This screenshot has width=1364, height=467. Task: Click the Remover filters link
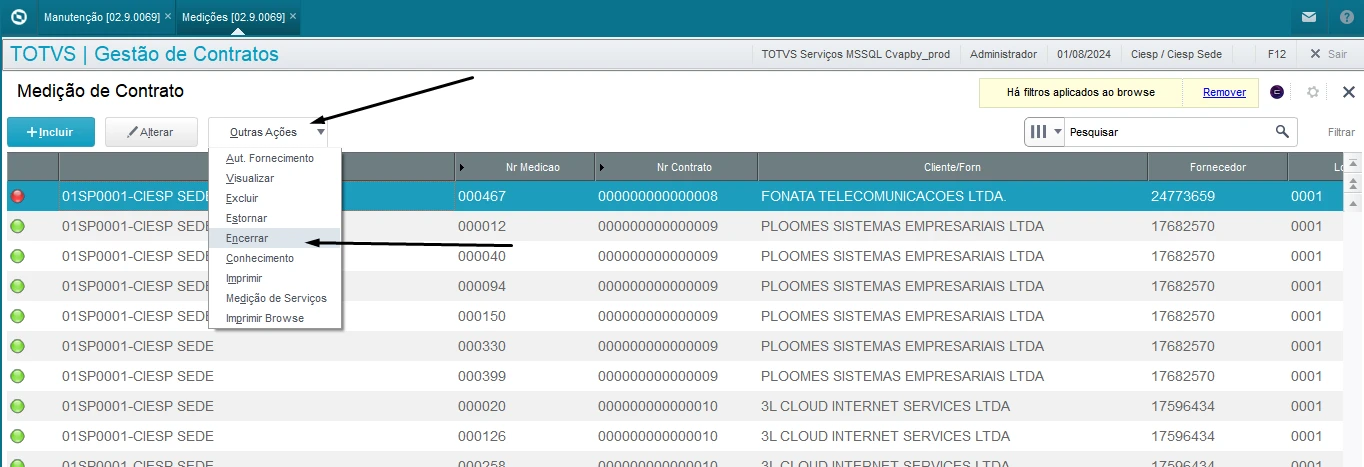[x=1224, y=92]
